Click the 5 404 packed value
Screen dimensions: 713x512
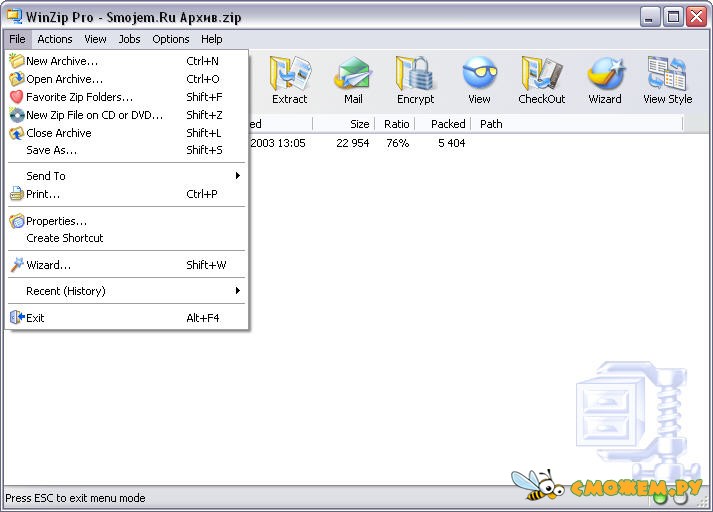[452, 143]
